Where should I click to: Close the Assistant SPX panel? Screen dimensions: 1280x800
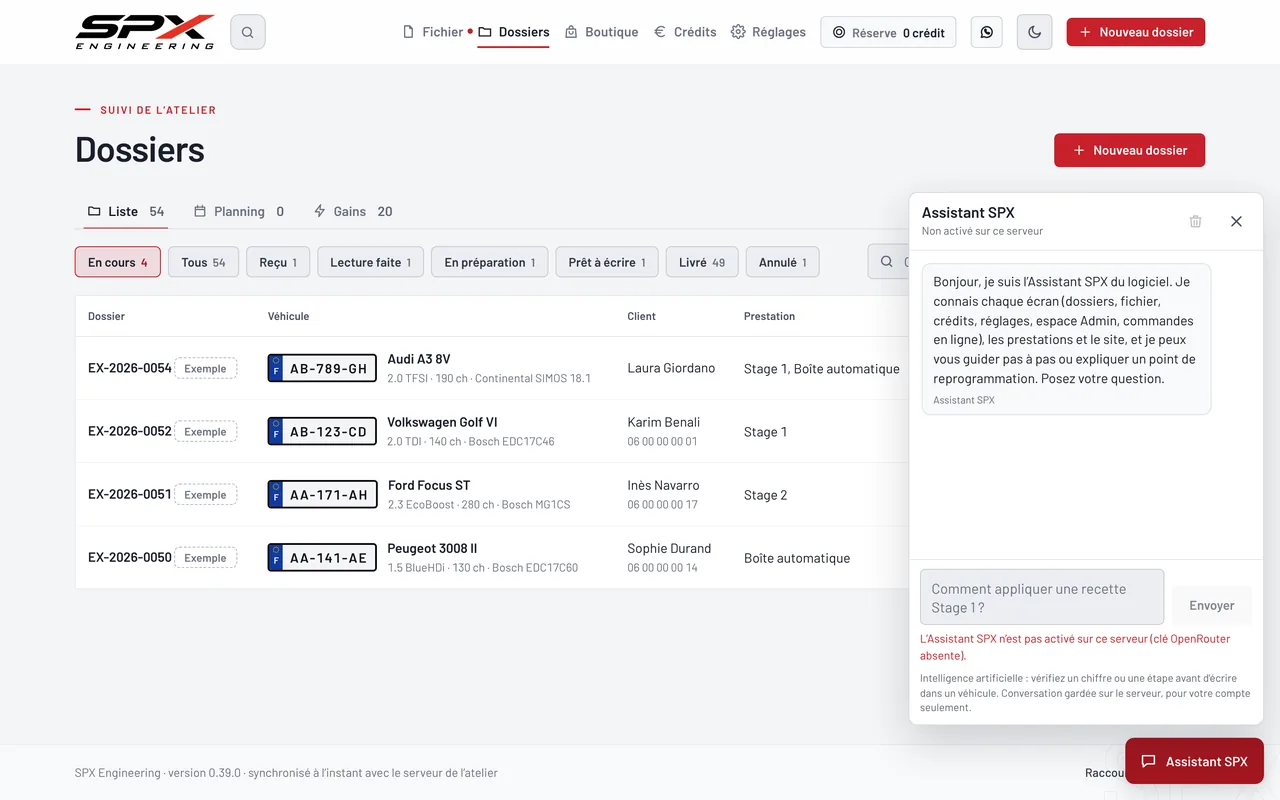[x=1236, y=221]
